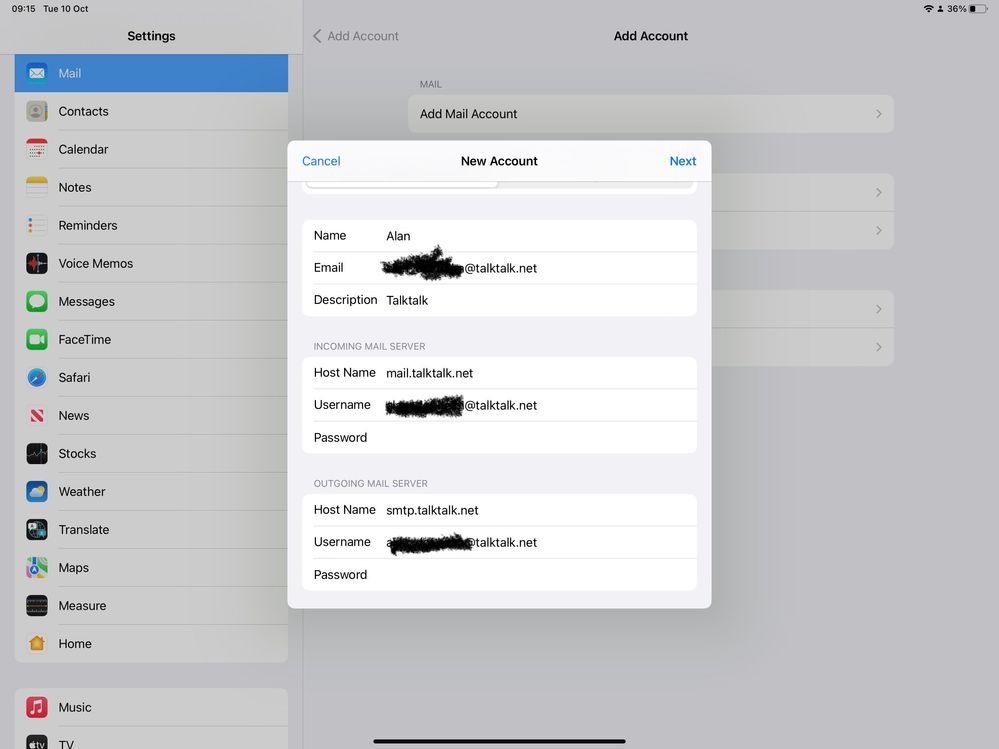999x749 pixels.
Task: Tap the date Tue 10 Oct
Action: point(66,9)
